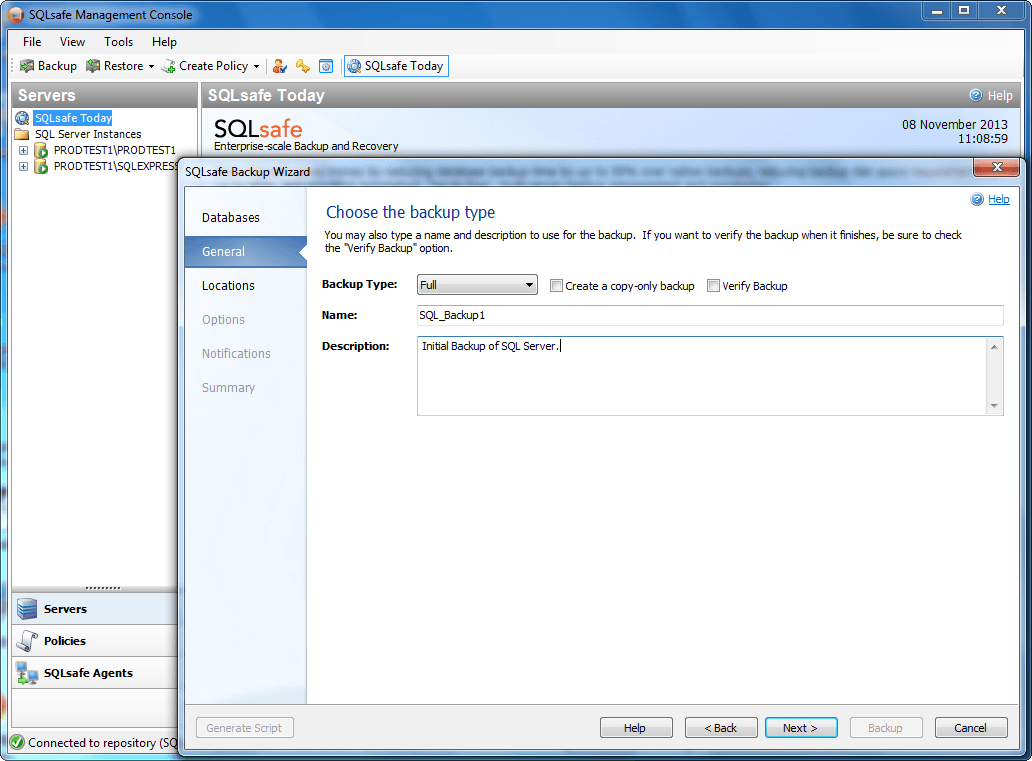This screenshot has height=761, width=1032.
Task: Open the View menu
Action: tap(72, 41)
